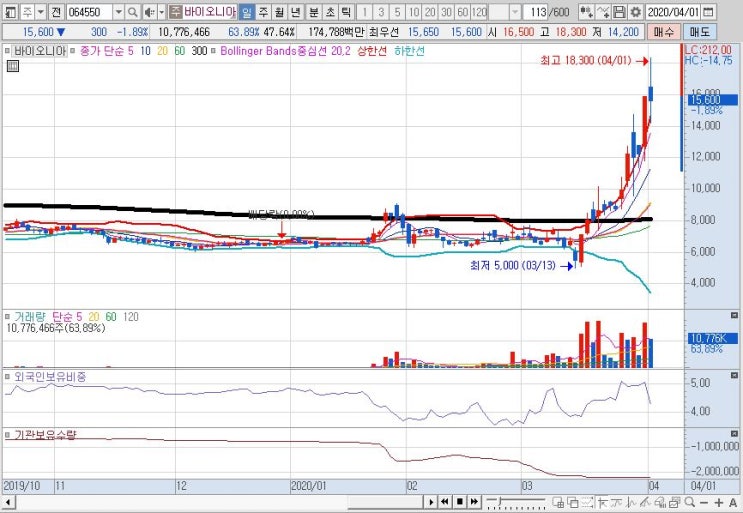Select the 20 interval button
This screenshot has width=743, height=513.
pyautogui.click(x=430, y=12)
